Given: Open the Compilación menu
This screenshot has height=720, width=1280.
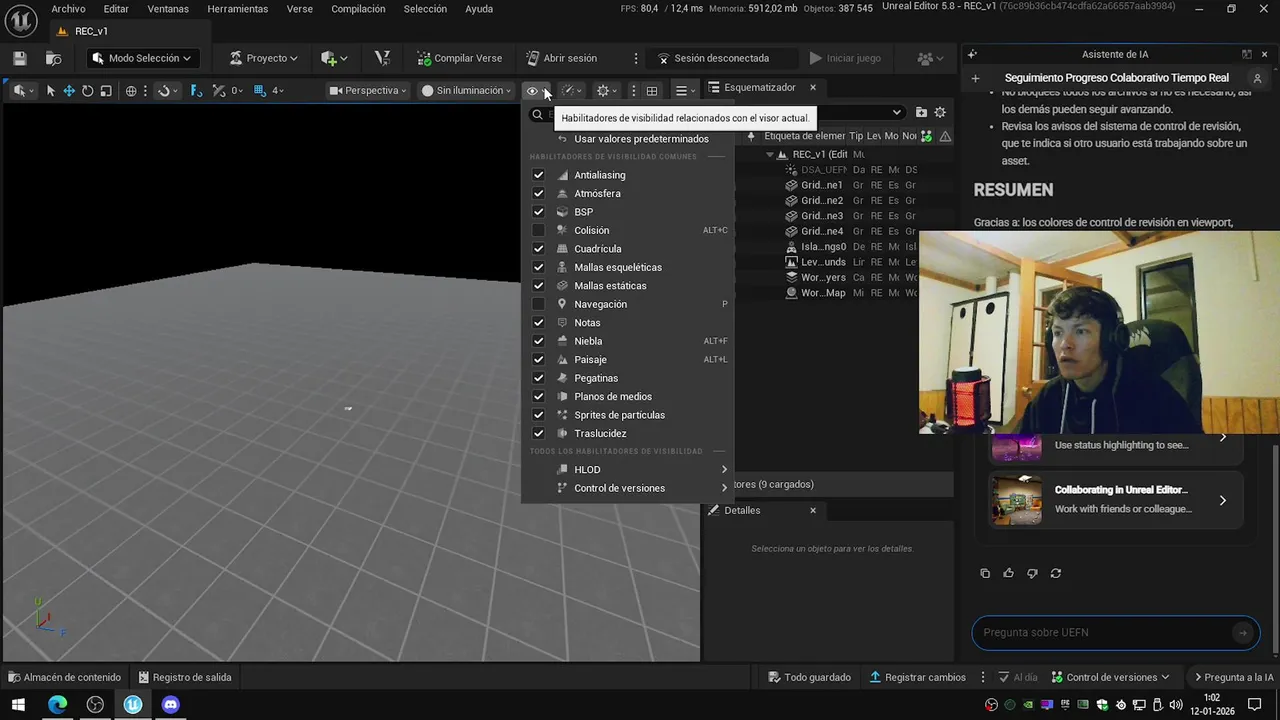Looking at the screenshot, I should [358, 9].
